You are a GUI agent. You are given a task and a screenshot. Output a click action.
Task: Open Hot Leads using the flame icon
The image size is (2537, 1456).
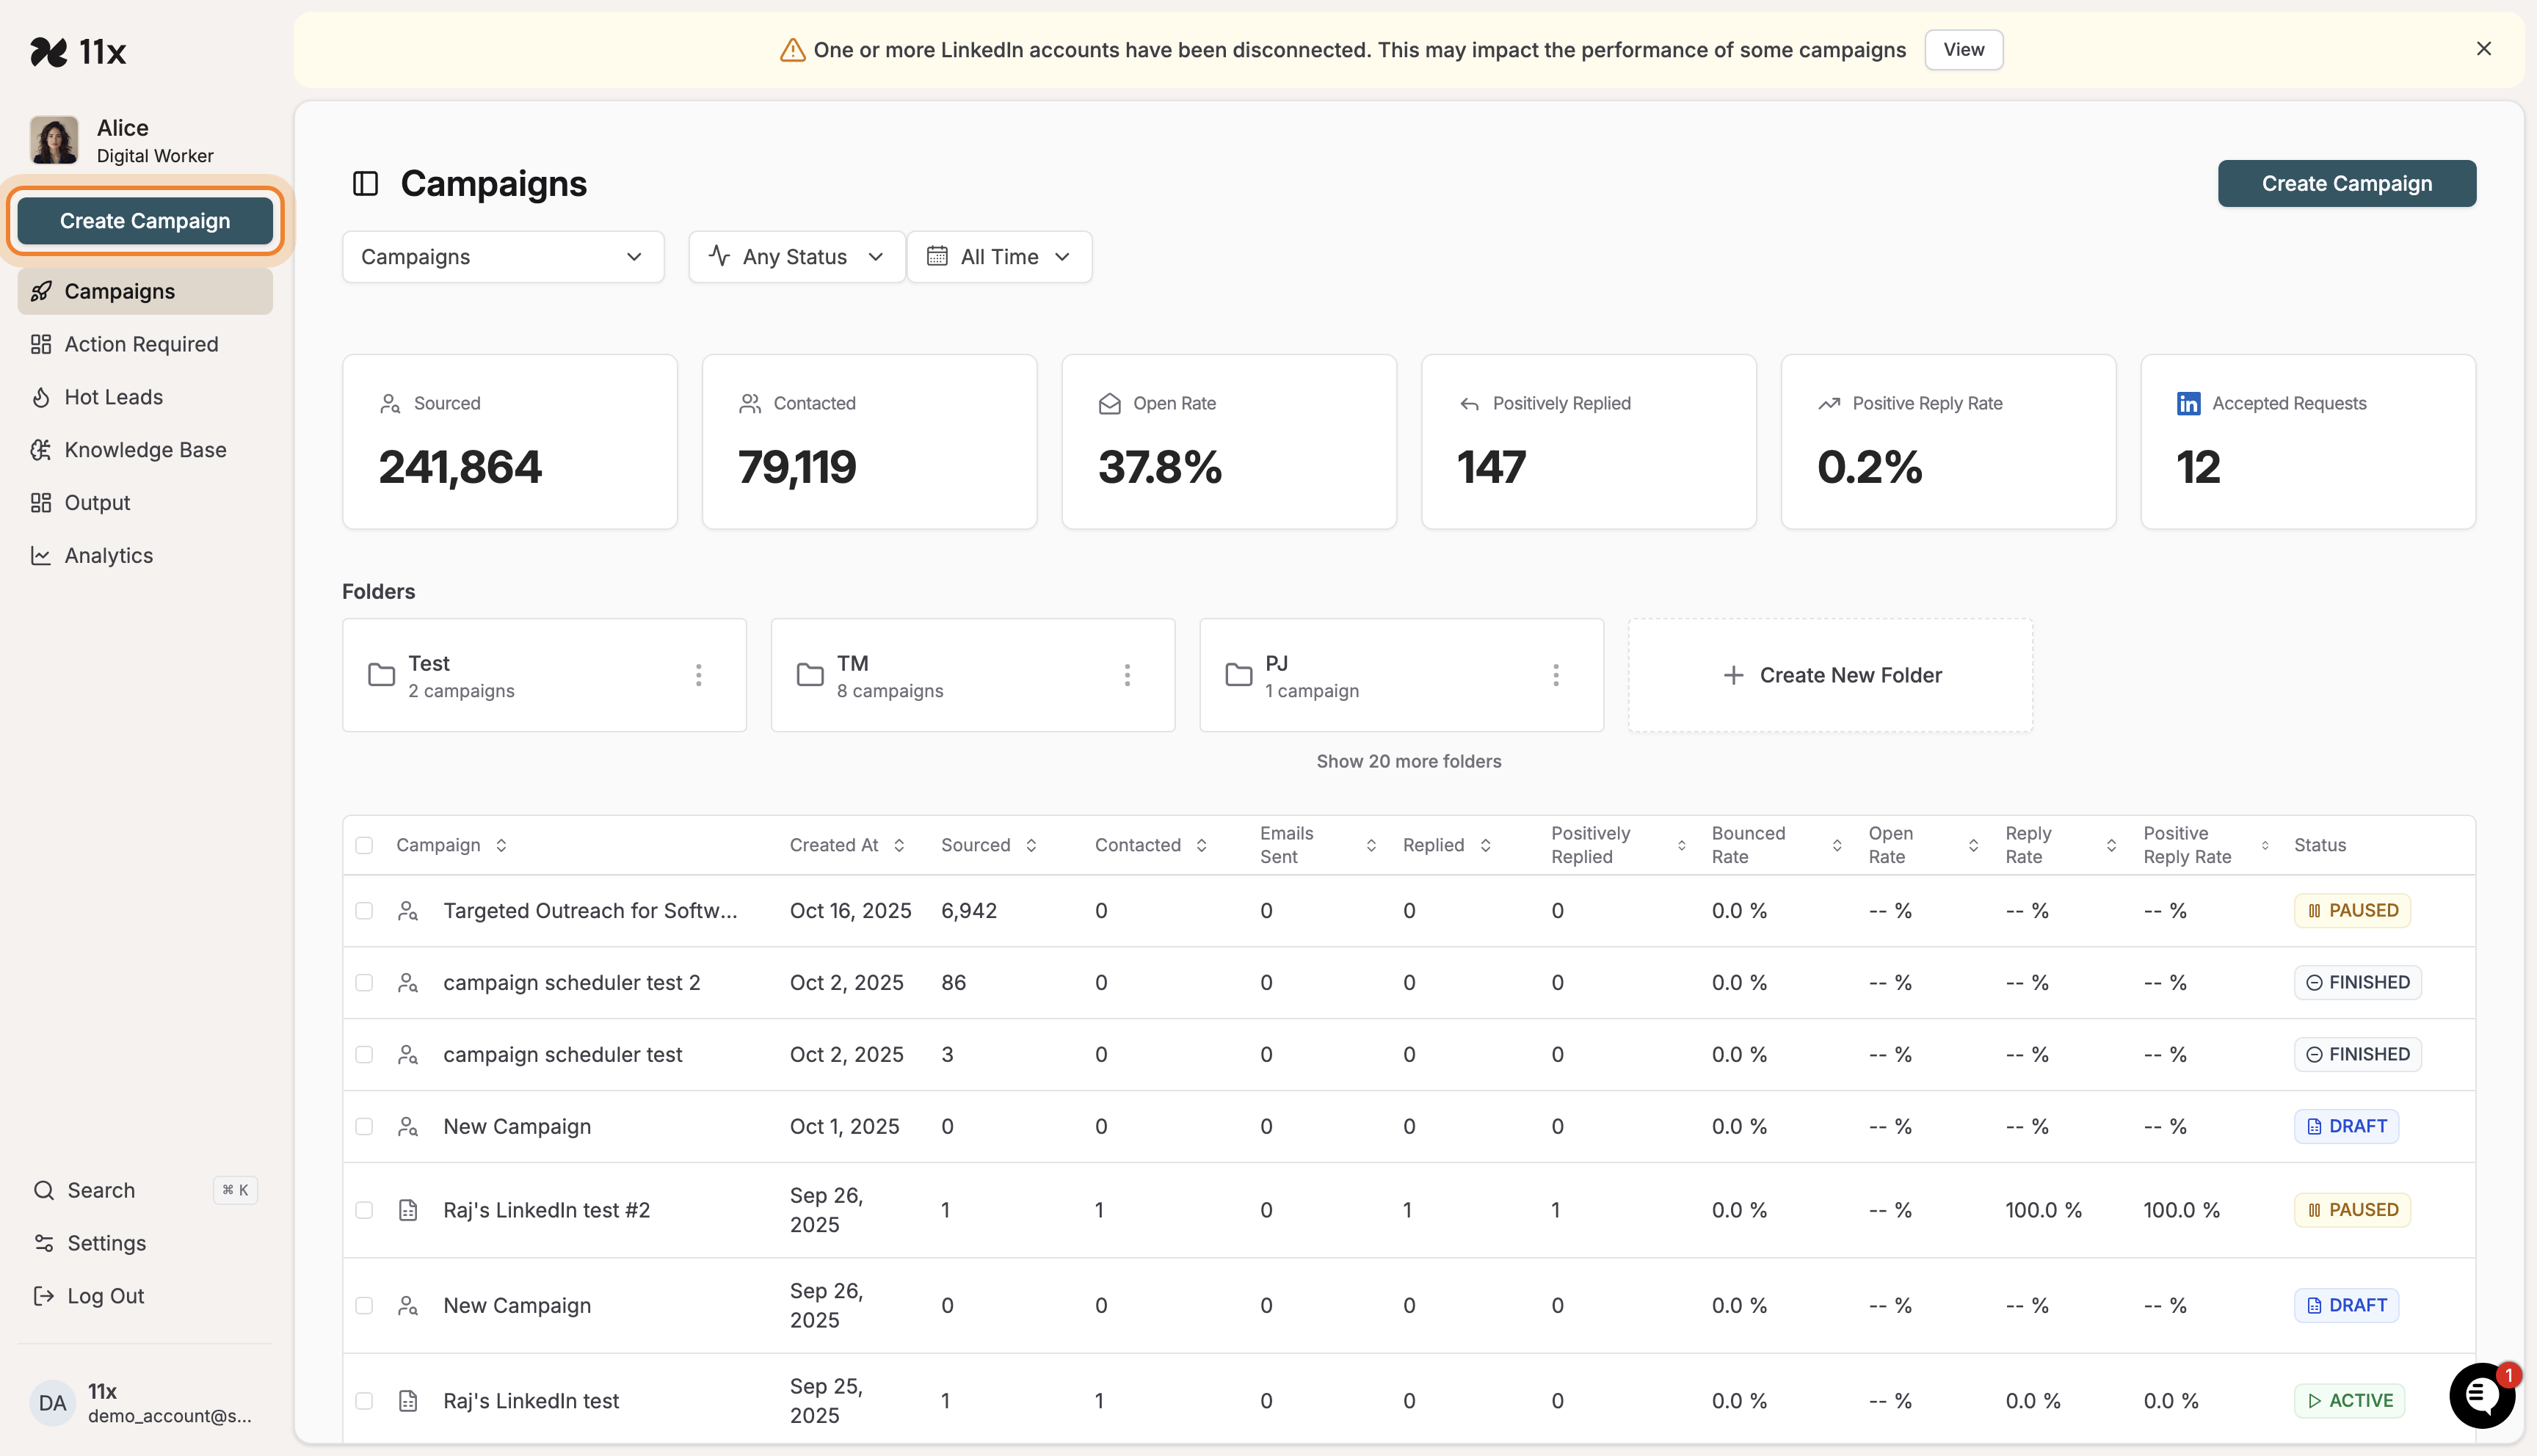pos(41,396)
